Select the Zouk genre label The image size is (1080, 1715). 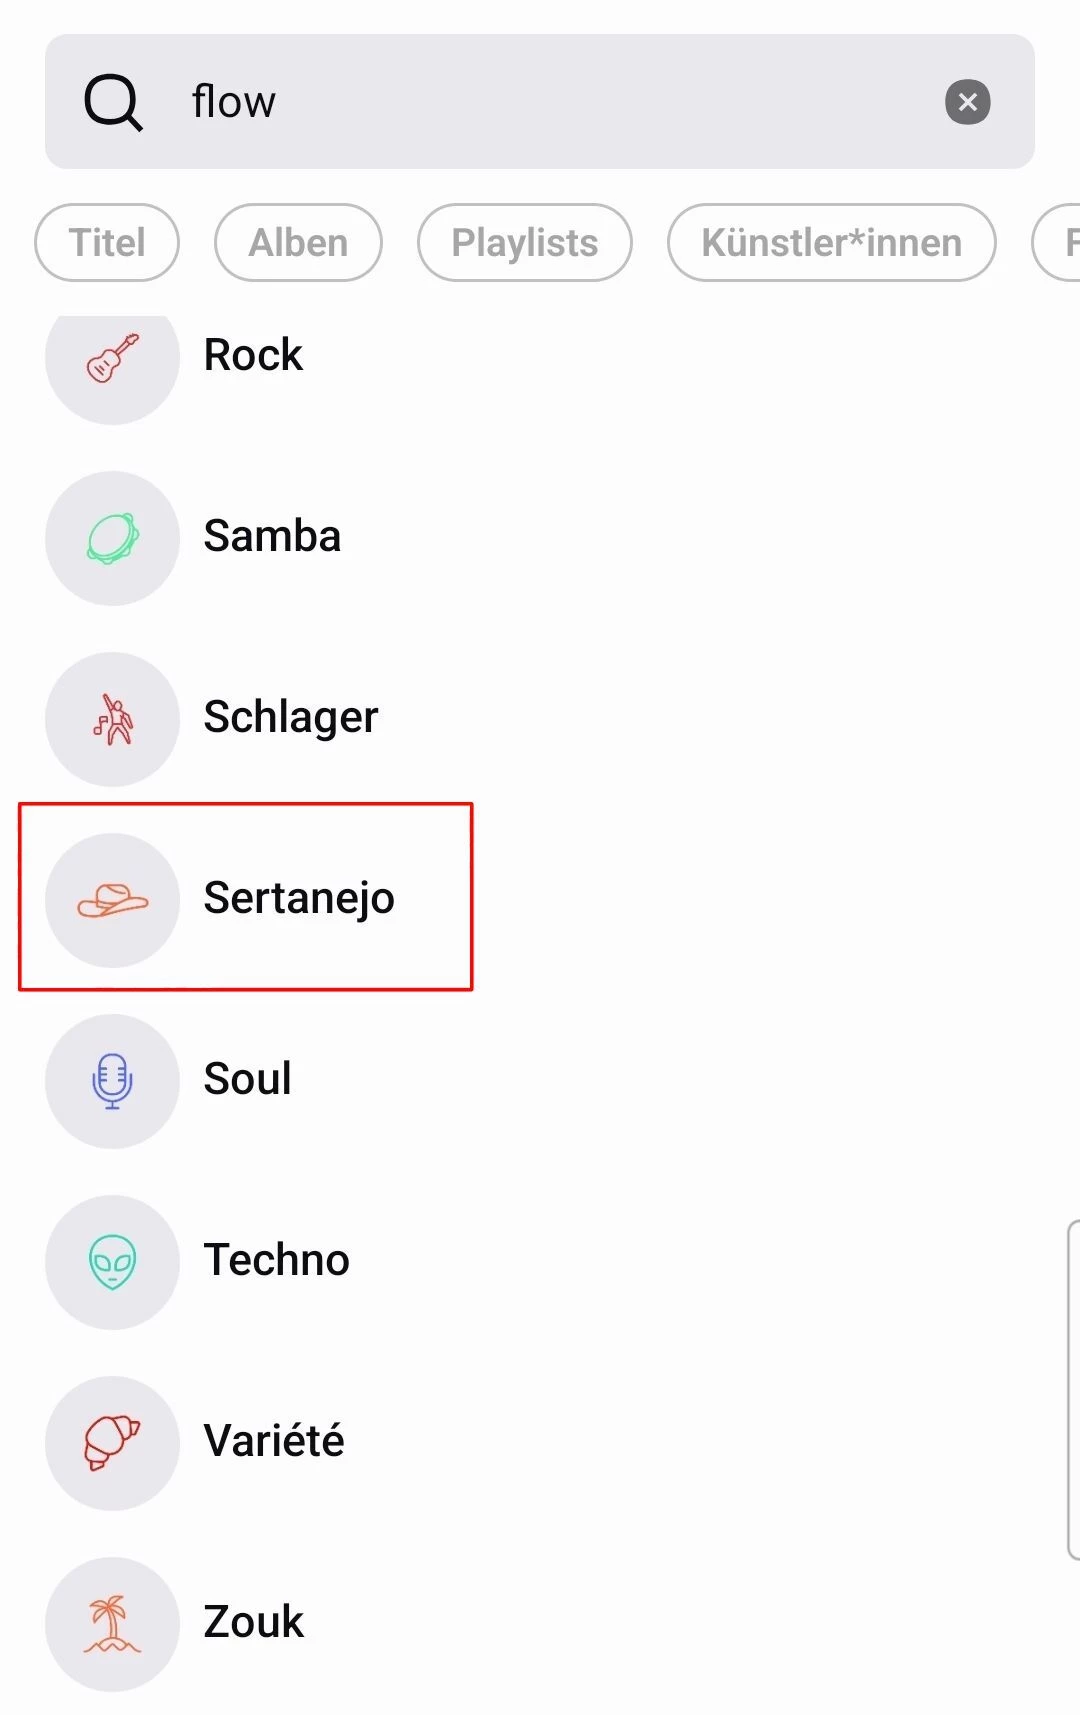(x=253, y=1622)
